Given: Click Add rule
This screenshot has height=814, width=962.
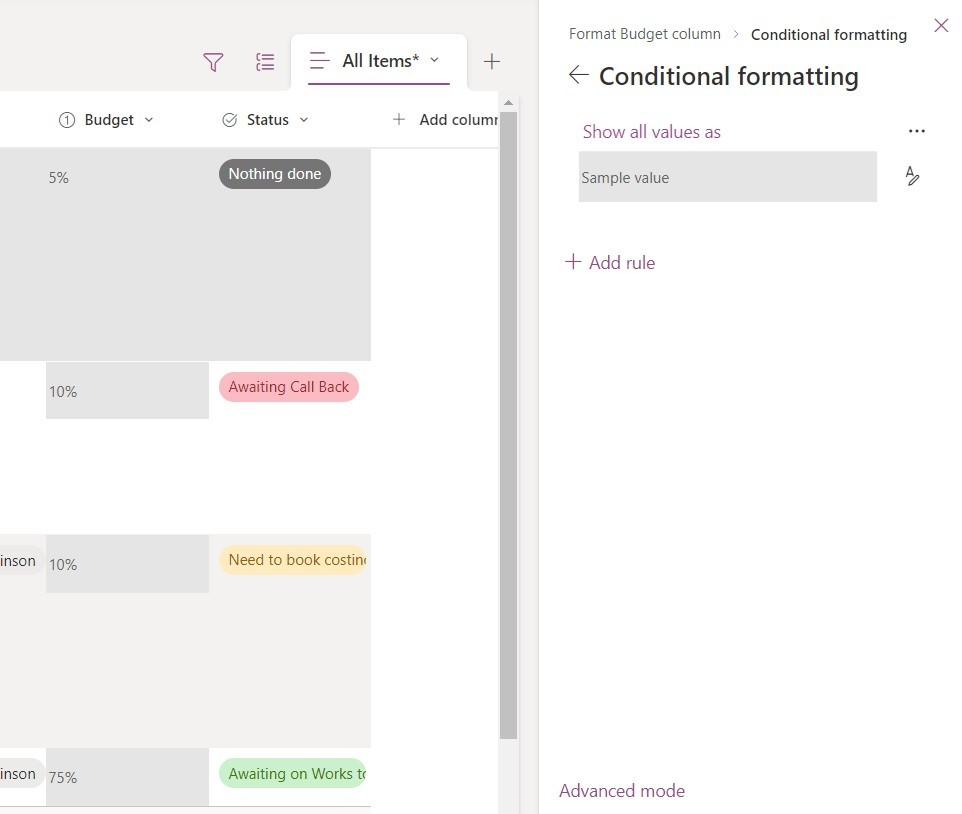Looking at the screenshot, I should [x=610, y=263].
